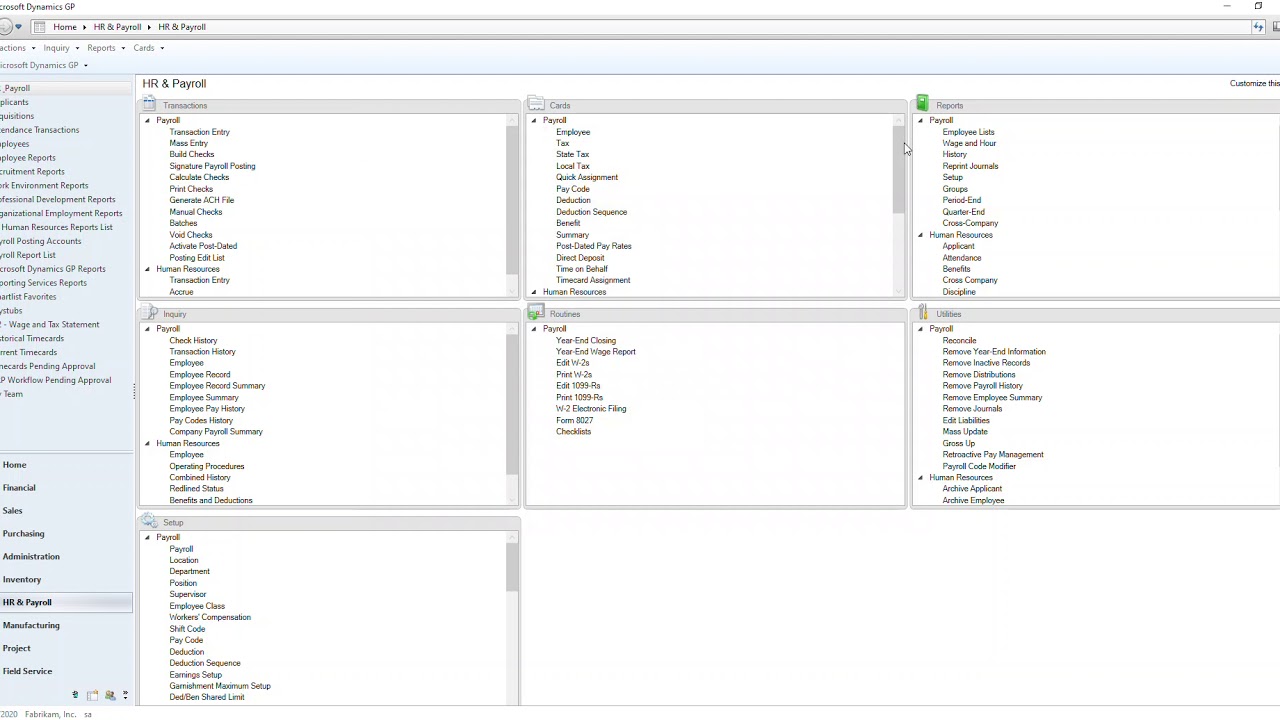The image size is (1280, 720).
Task: Click Home in the breadcrumb path
Action: click(64, 27)
